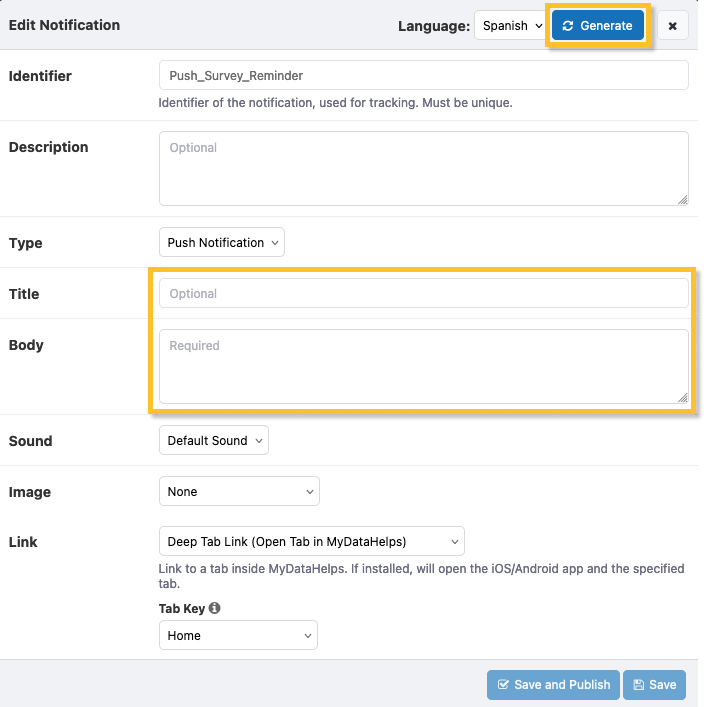
Task: Click the Tab Key info icon
Action: [215, 608]
